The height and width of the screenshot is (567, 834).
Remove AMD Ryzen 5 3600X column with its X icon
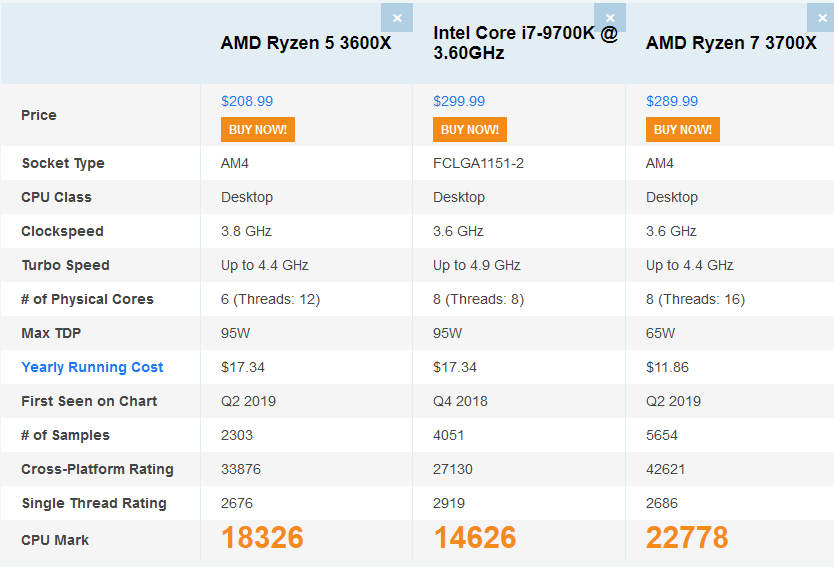[x=397, y=18]
